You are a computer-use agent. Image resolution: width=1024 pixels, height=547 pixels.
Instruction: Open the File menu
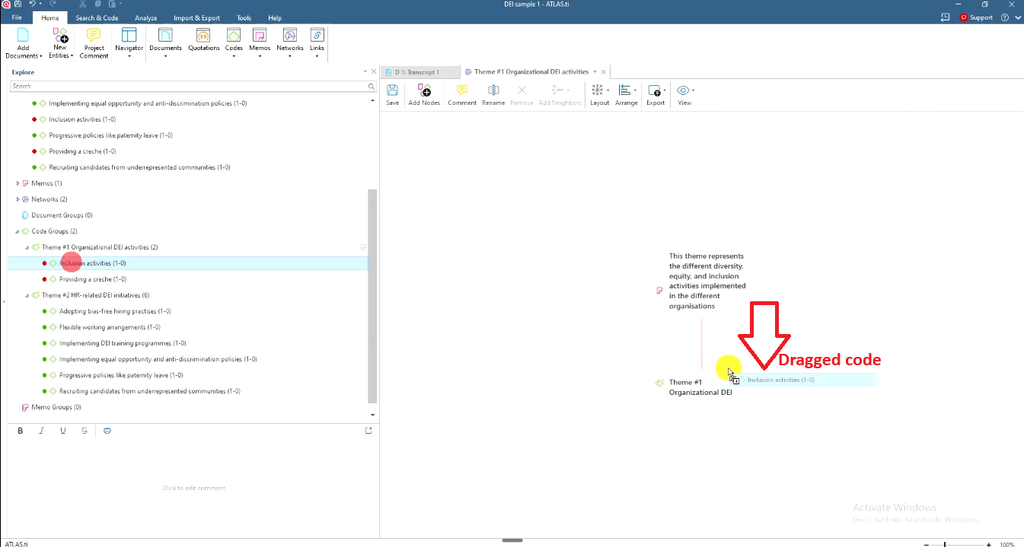click(x=16, y=18)
